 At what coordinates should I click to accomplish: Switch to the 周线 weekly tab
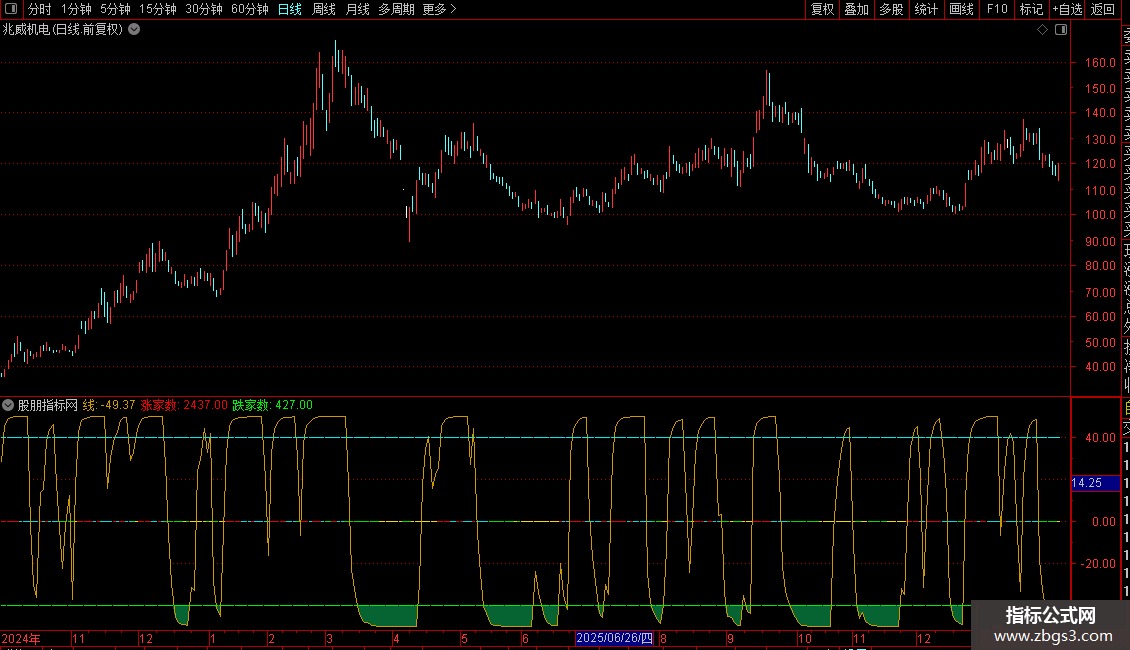tap(324, 9)
